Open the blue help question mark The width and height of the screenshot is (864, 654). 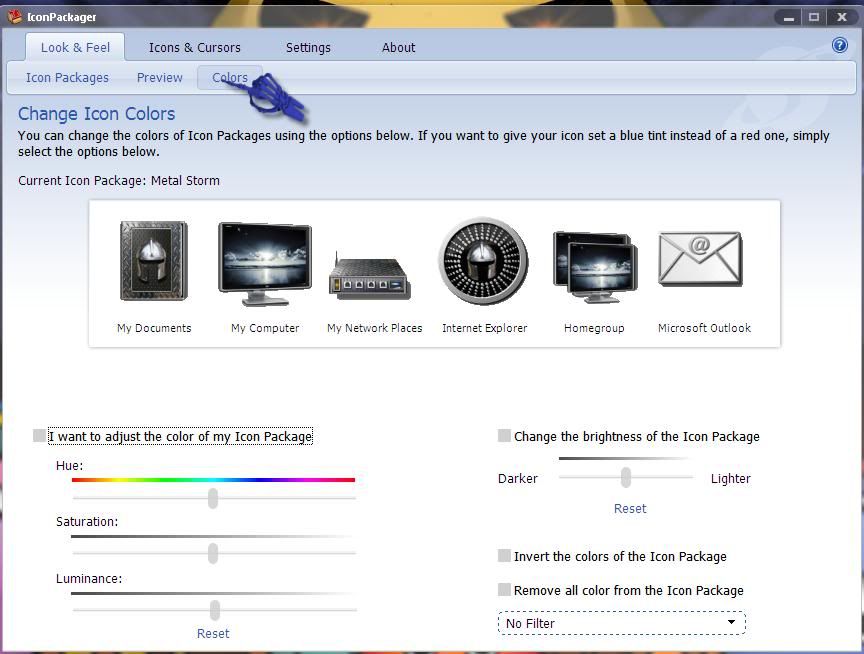pyautogui.click(x=840, y=45)
